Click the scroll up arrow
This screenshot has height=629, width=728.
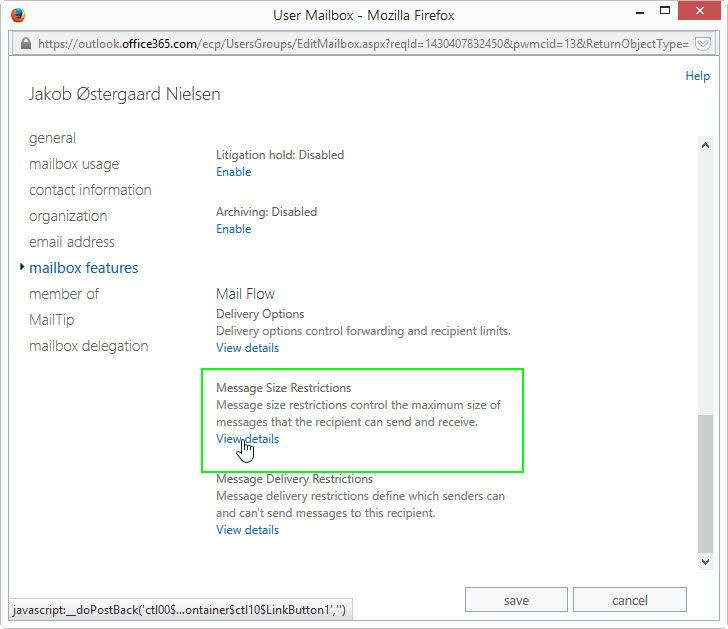tap(705, 145)
